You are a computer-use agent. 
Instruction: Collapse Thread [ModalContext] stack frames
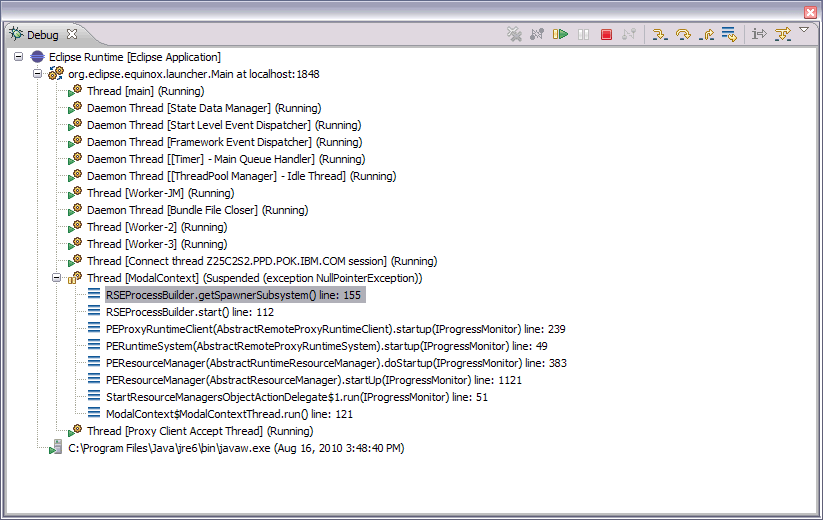pyautogui.click(x=56, y=278)
